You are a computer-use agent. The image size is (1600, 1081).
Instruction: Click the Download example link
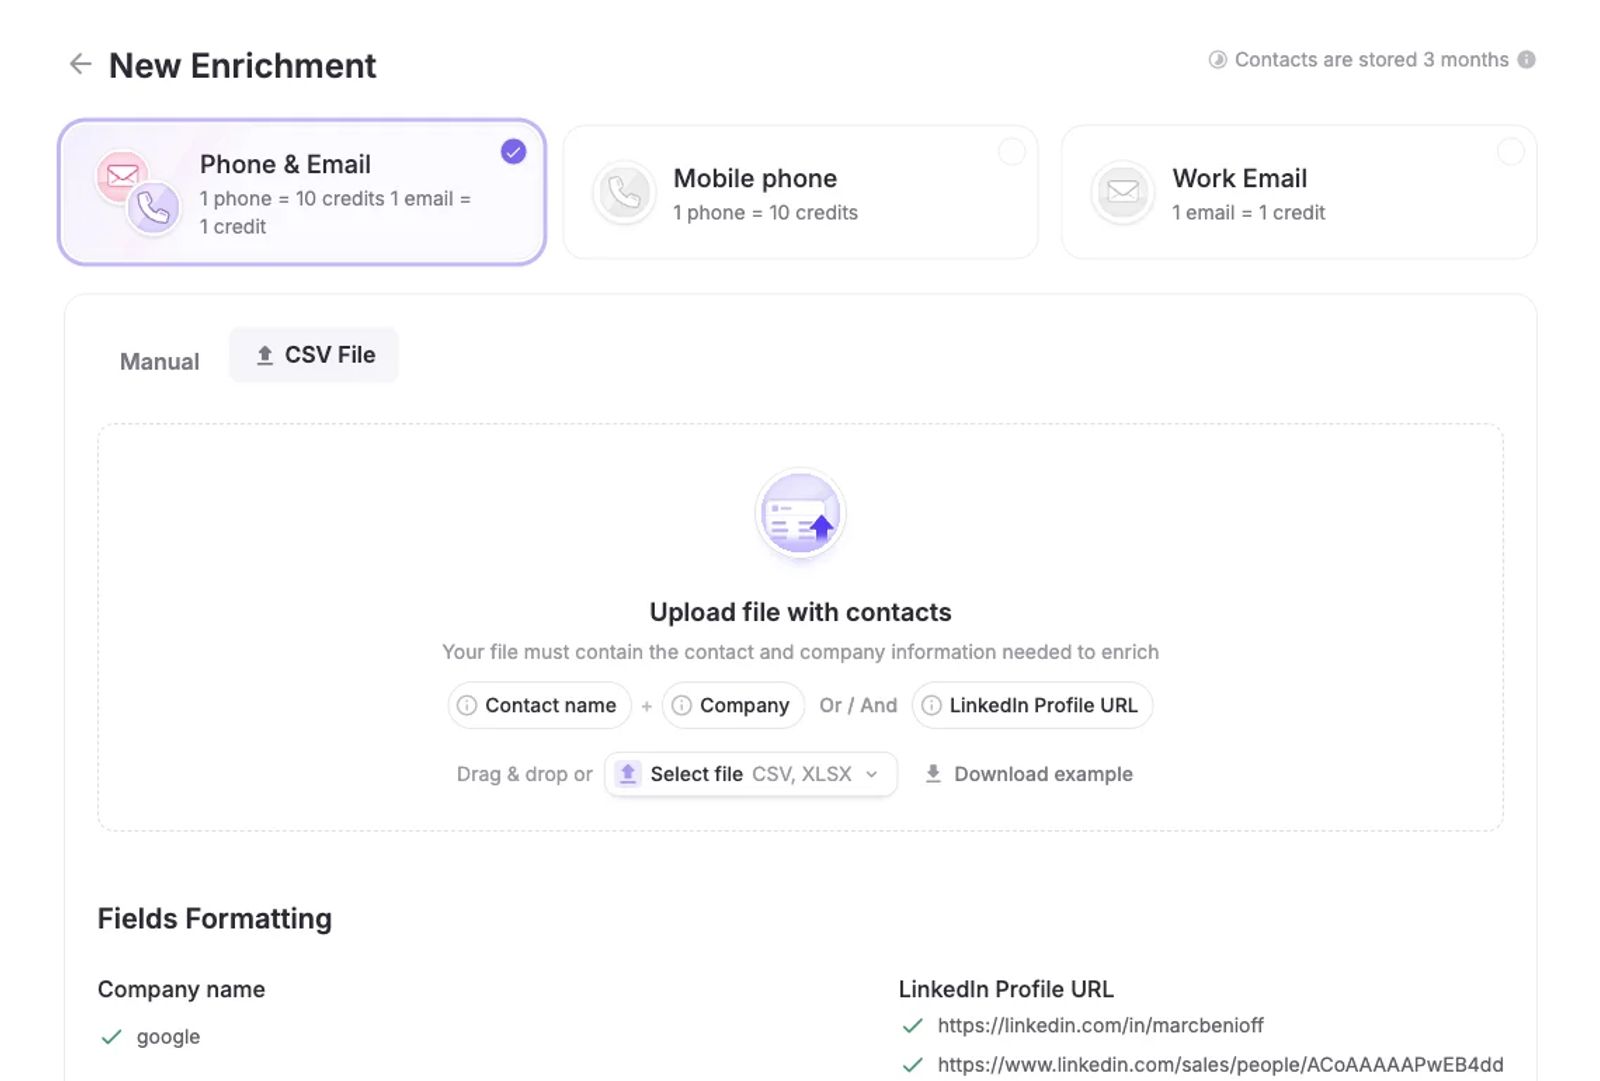tap(1029, 774)
